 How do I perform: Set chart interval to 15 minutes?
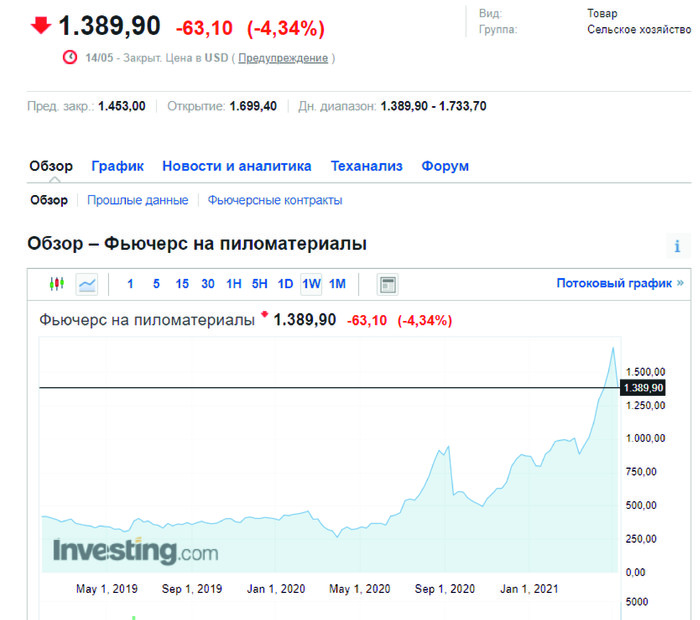(x=182, y=284)
